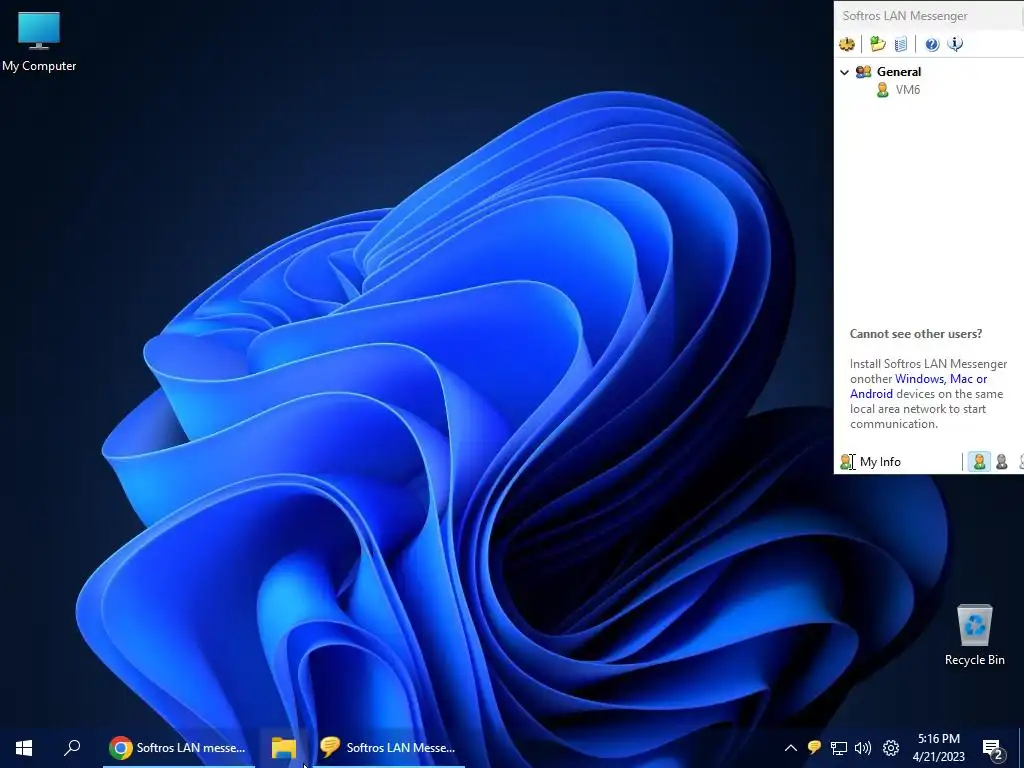Activate Softros LAN Messenger taskbar button

(x=389, y=748)
